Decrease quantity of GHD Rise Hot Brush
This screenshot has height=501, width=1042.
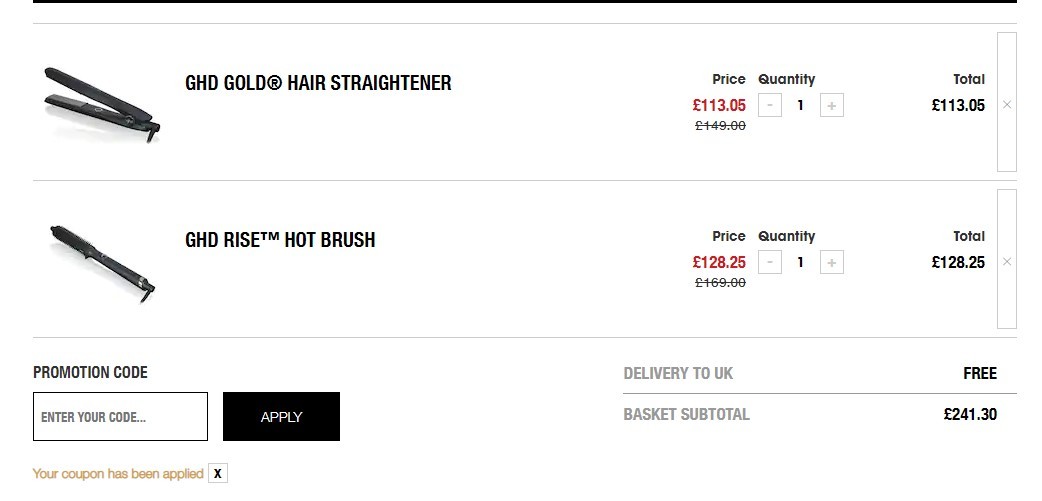tap(770, 262)
